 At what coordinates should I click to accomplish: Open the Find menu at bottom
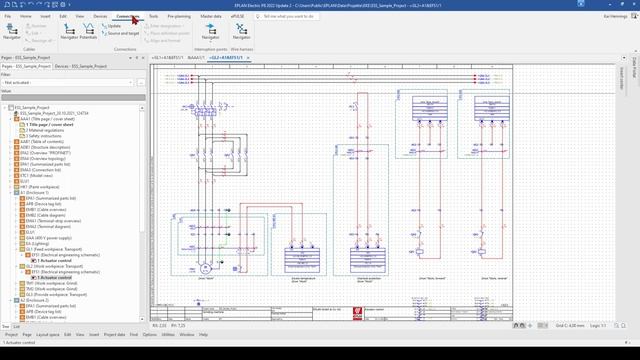tap(134, 335)
